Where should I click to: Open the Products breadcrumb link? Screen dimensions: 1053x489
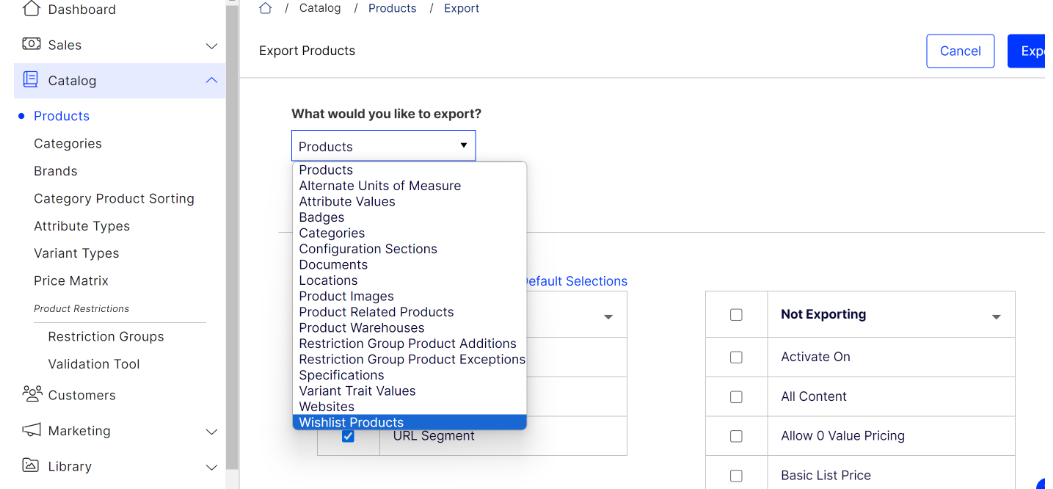tap(392, 8)
